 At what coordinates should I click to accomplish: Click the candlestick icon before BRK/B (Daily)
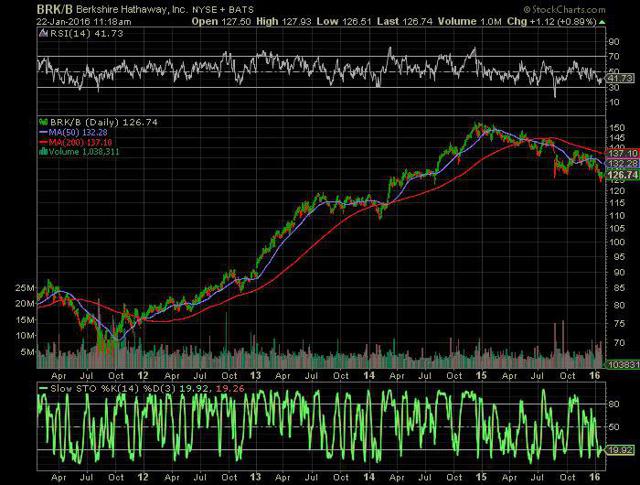click(x=43, y=122)
